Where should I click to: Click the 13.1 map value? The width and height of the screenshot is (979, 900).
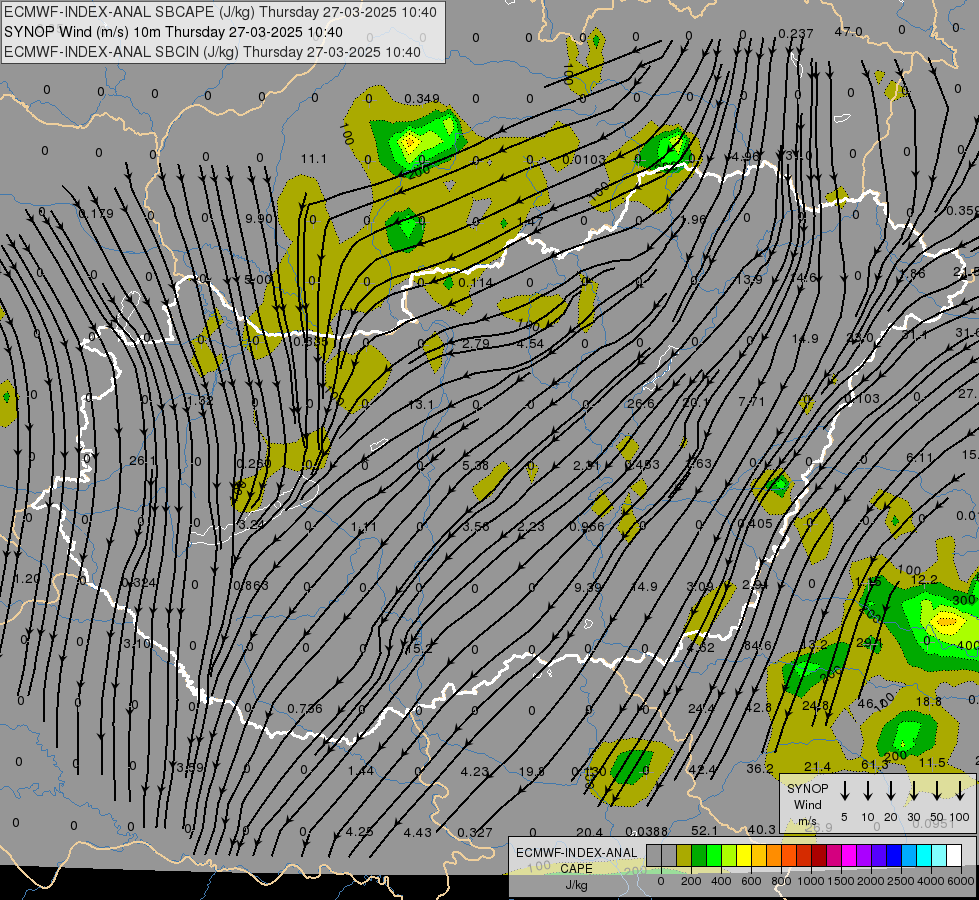point(421,405)
